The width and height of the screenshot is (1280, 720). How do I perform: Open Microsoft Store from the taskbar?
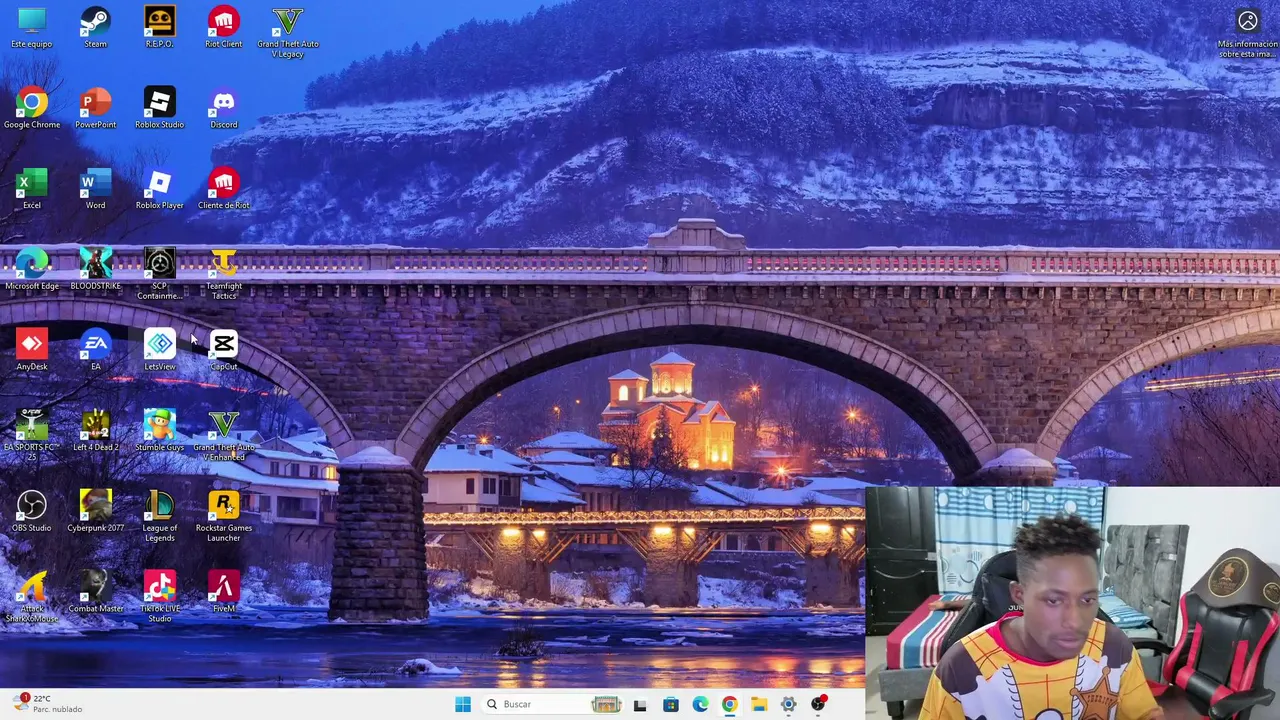pyautogui.click(x=670, y=704)
